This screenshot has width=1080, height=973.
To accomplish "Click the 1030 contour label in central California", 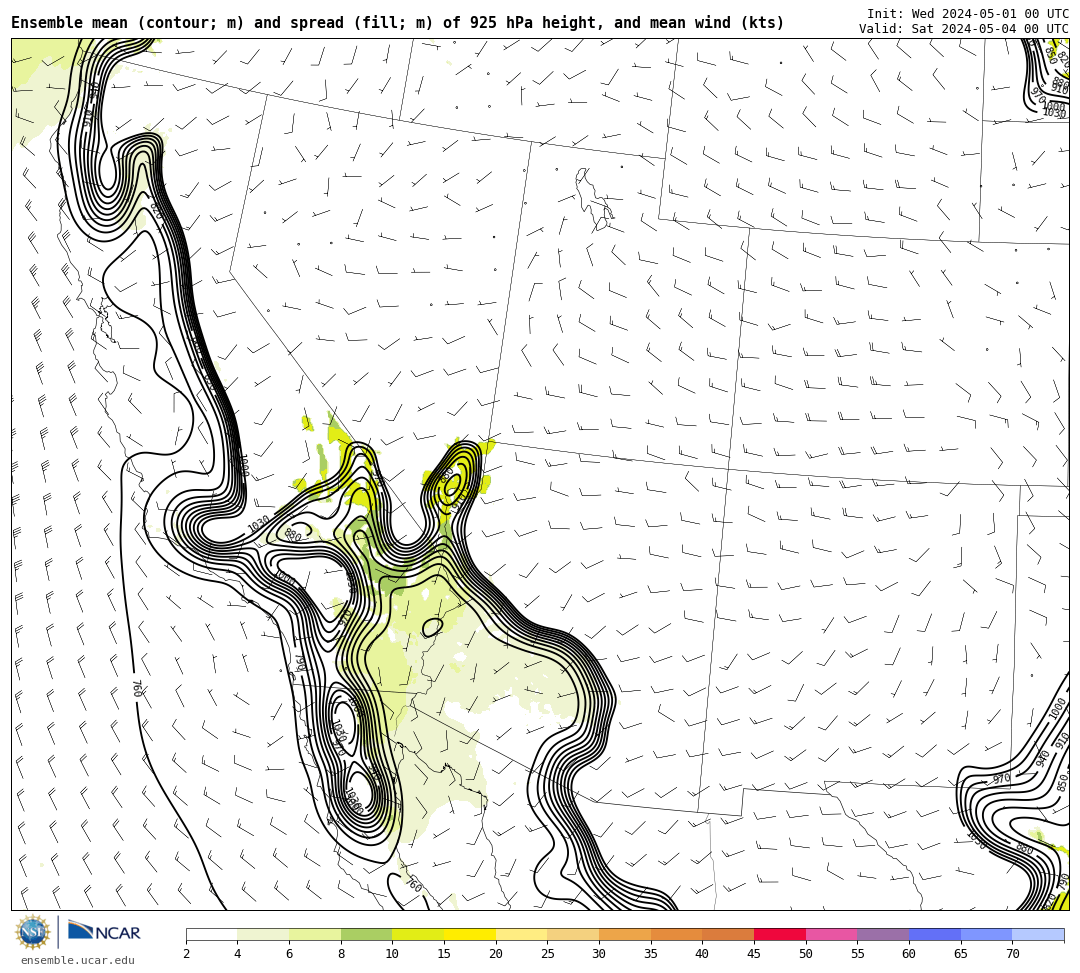I will pos(259,525).
